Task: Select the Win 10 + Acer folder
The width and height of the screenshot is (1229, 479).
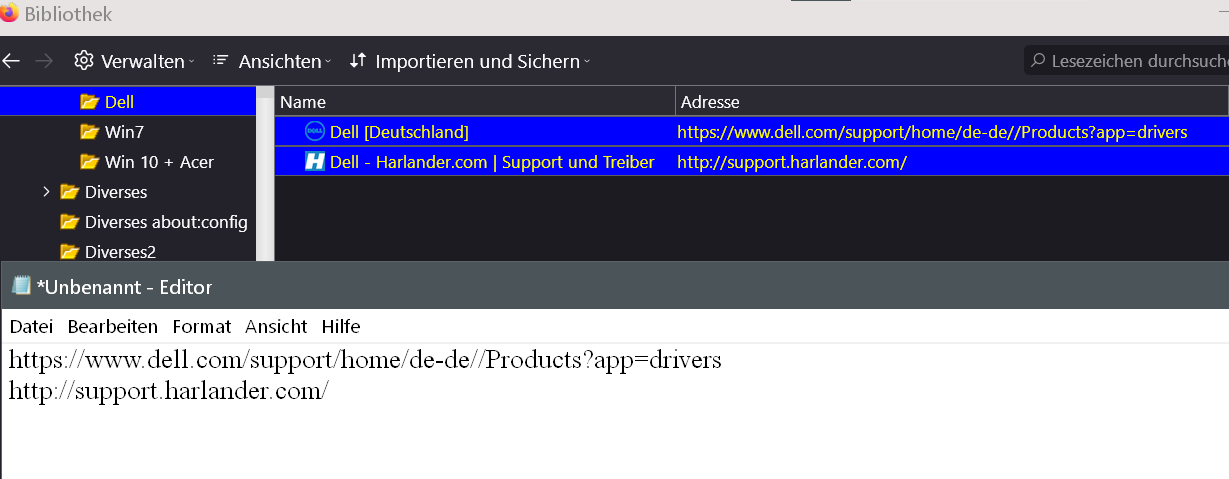Action: click(x=159, y=162)
